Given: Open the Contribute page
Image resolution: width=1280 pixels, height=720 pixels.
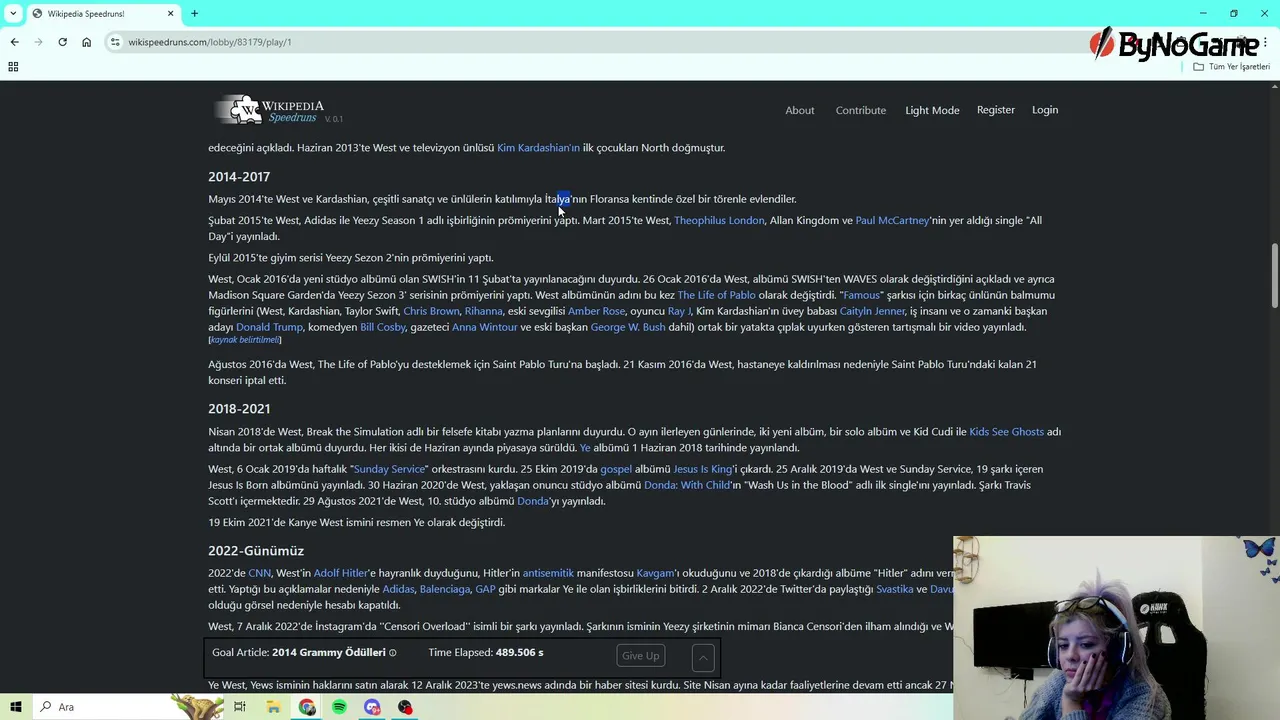Looking at the screenshot, I should point(861,110).
